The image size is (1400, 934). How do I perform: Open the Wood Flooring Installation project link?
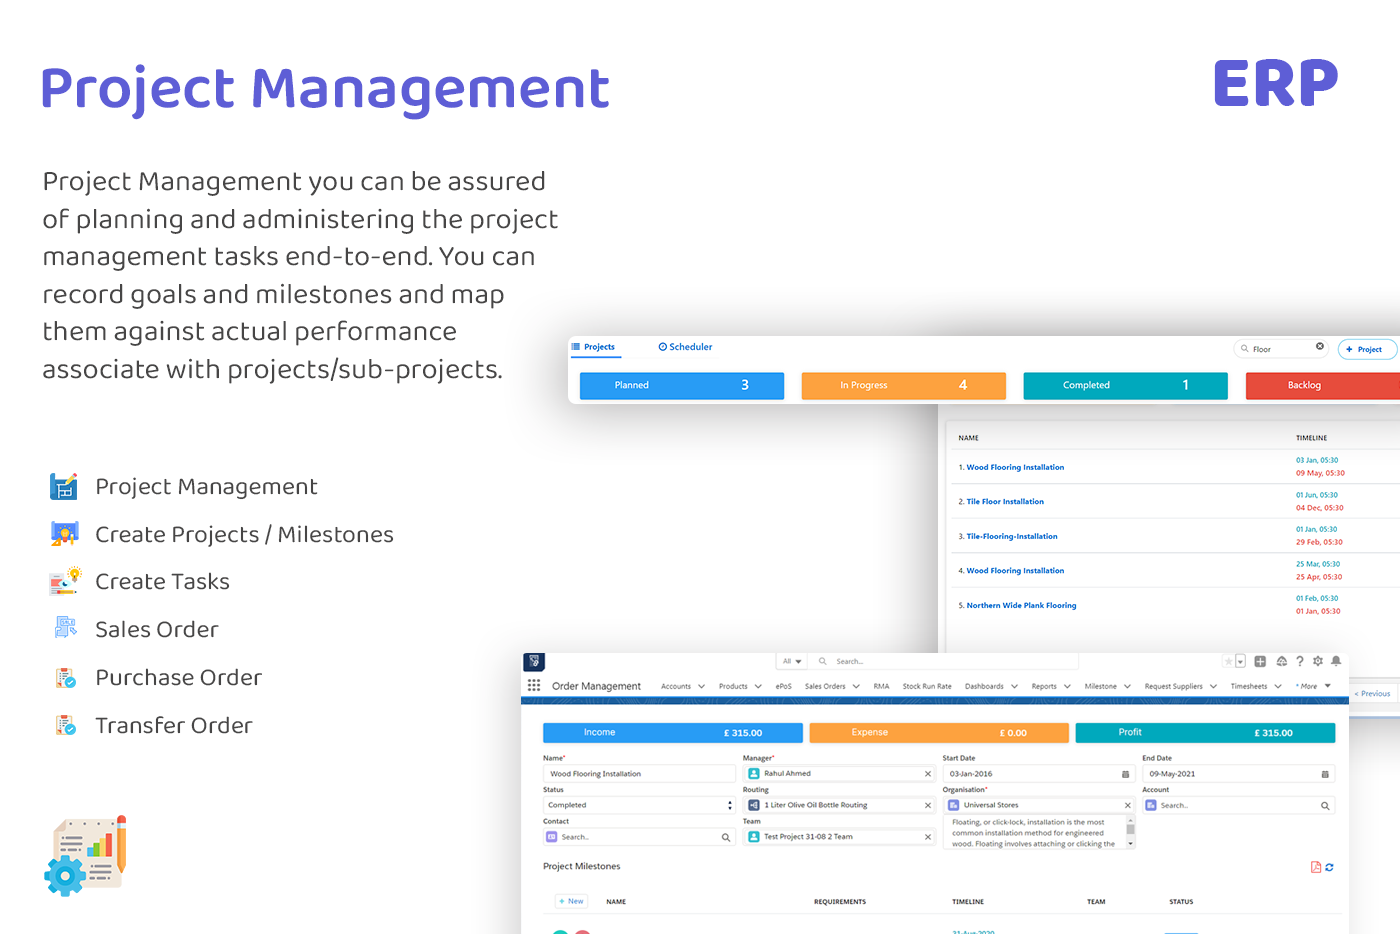pos(1014,466)
